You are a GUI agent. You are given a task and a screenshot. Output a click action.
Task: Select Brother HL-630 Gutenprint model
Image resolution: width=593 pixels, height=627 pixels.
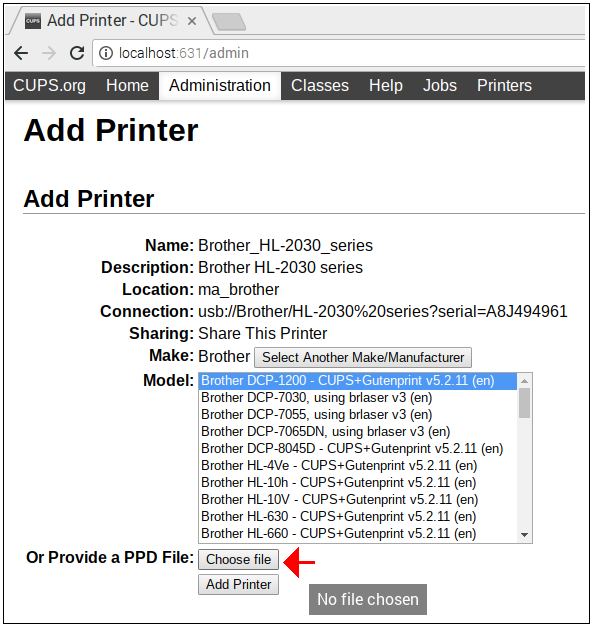click(x=358, y=517)
